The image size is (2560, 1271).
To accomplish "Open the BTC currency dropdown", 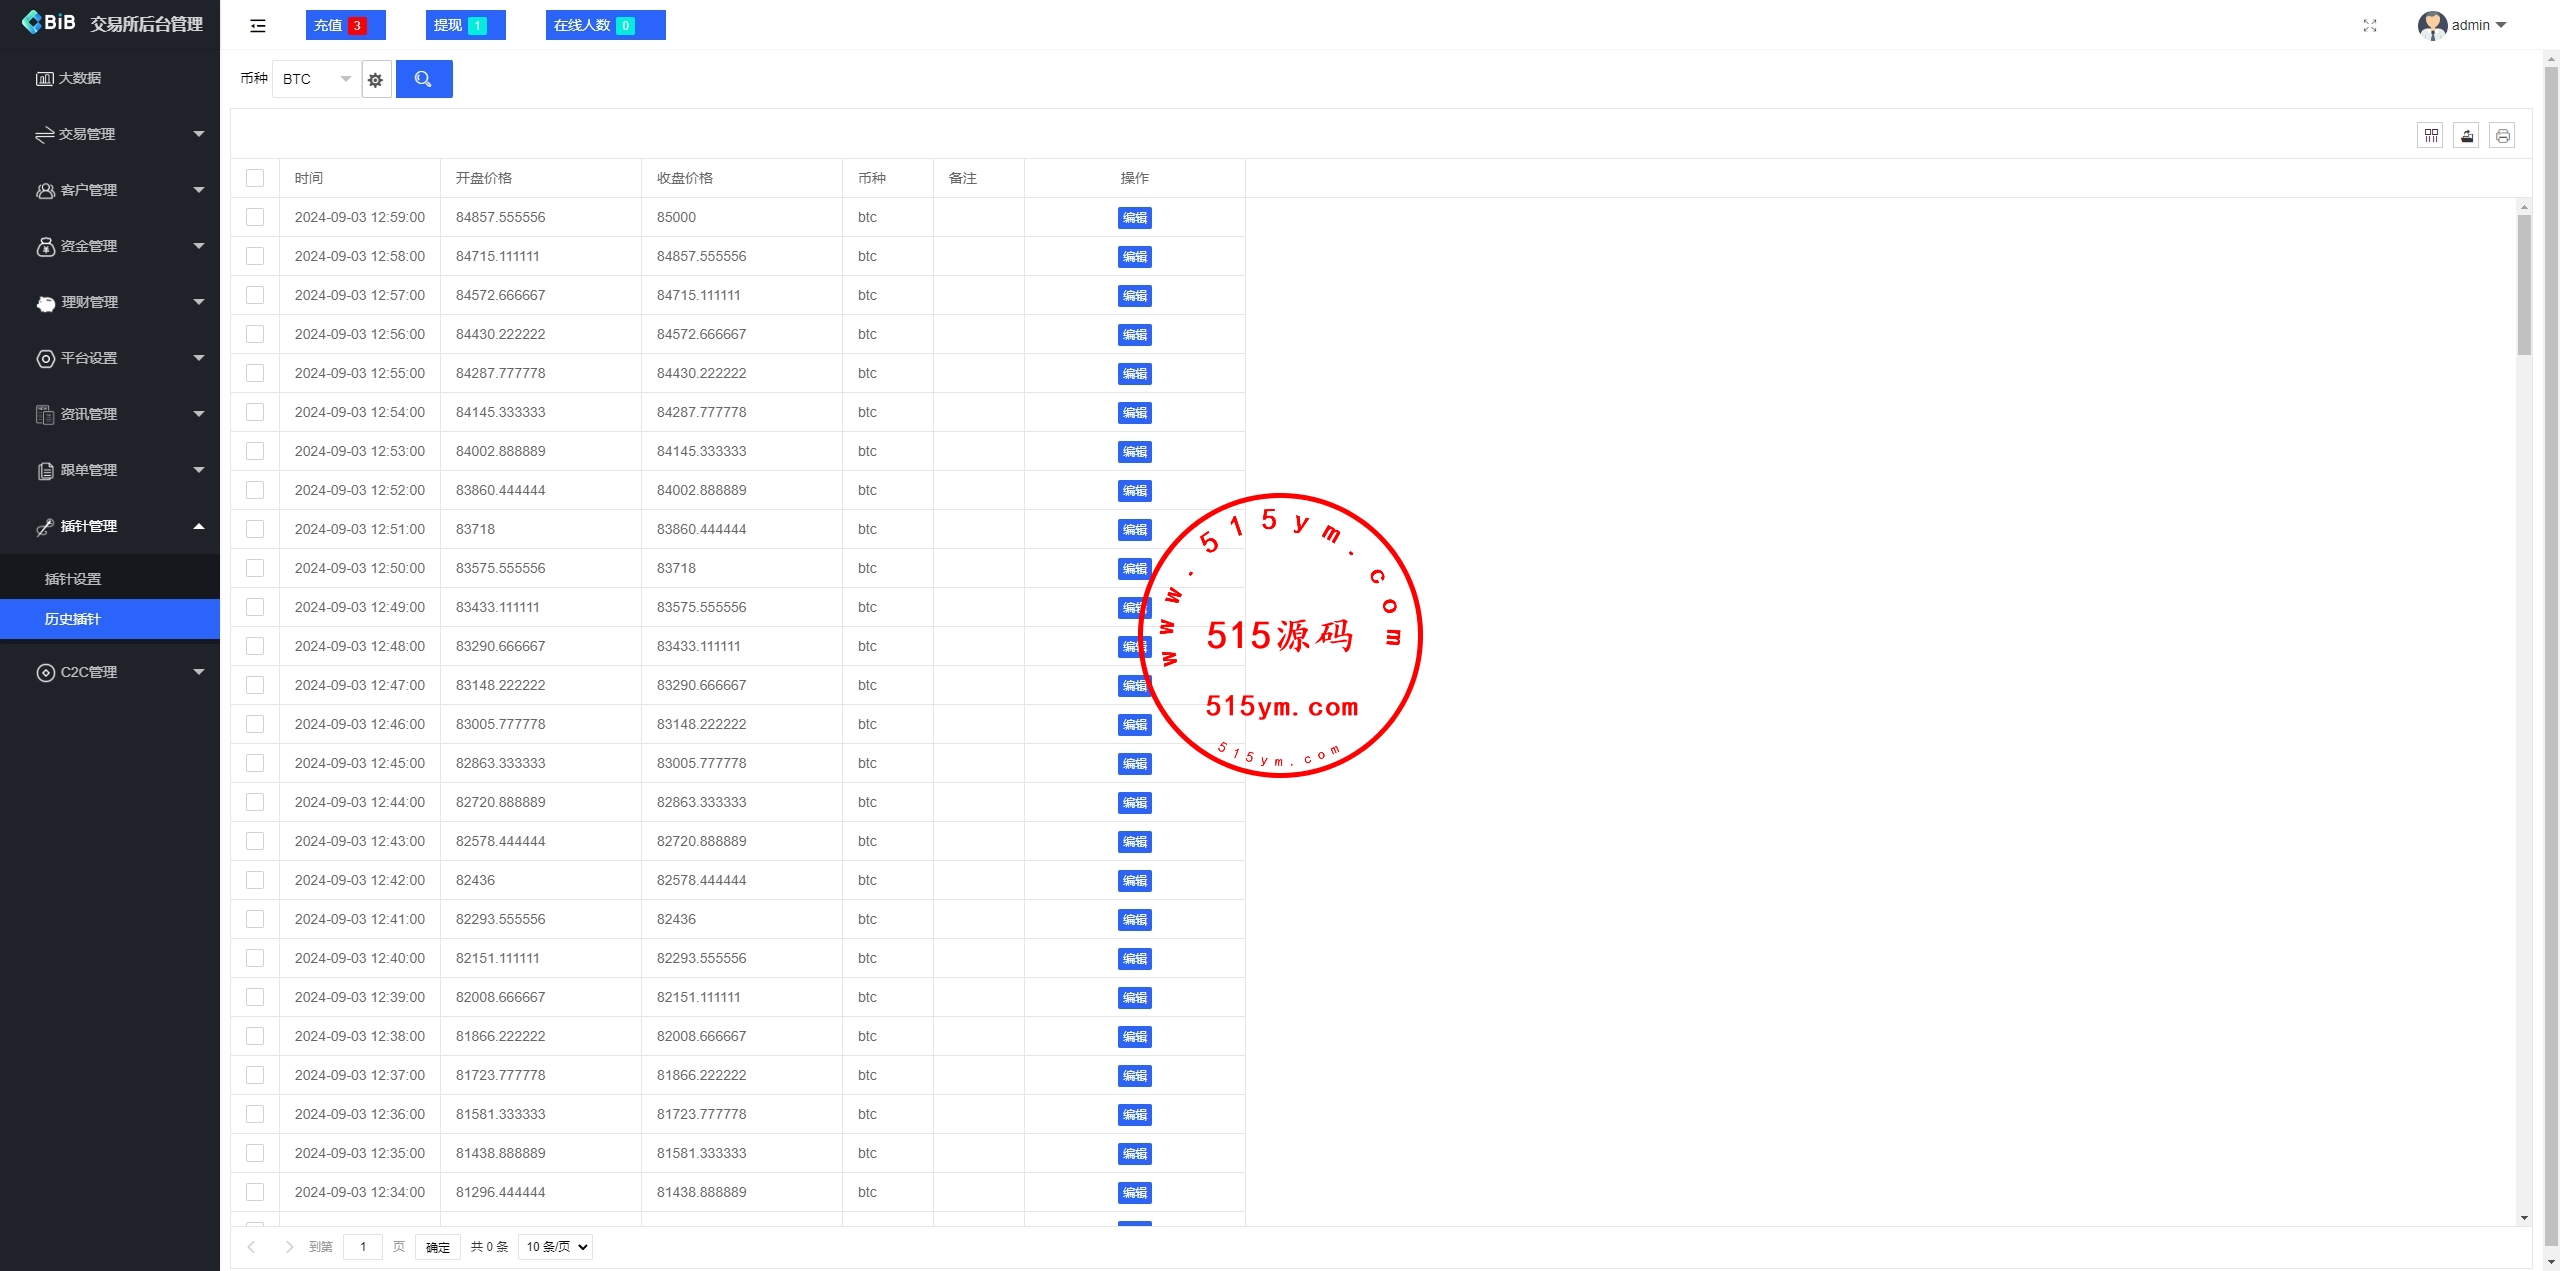I will (316, 79).
